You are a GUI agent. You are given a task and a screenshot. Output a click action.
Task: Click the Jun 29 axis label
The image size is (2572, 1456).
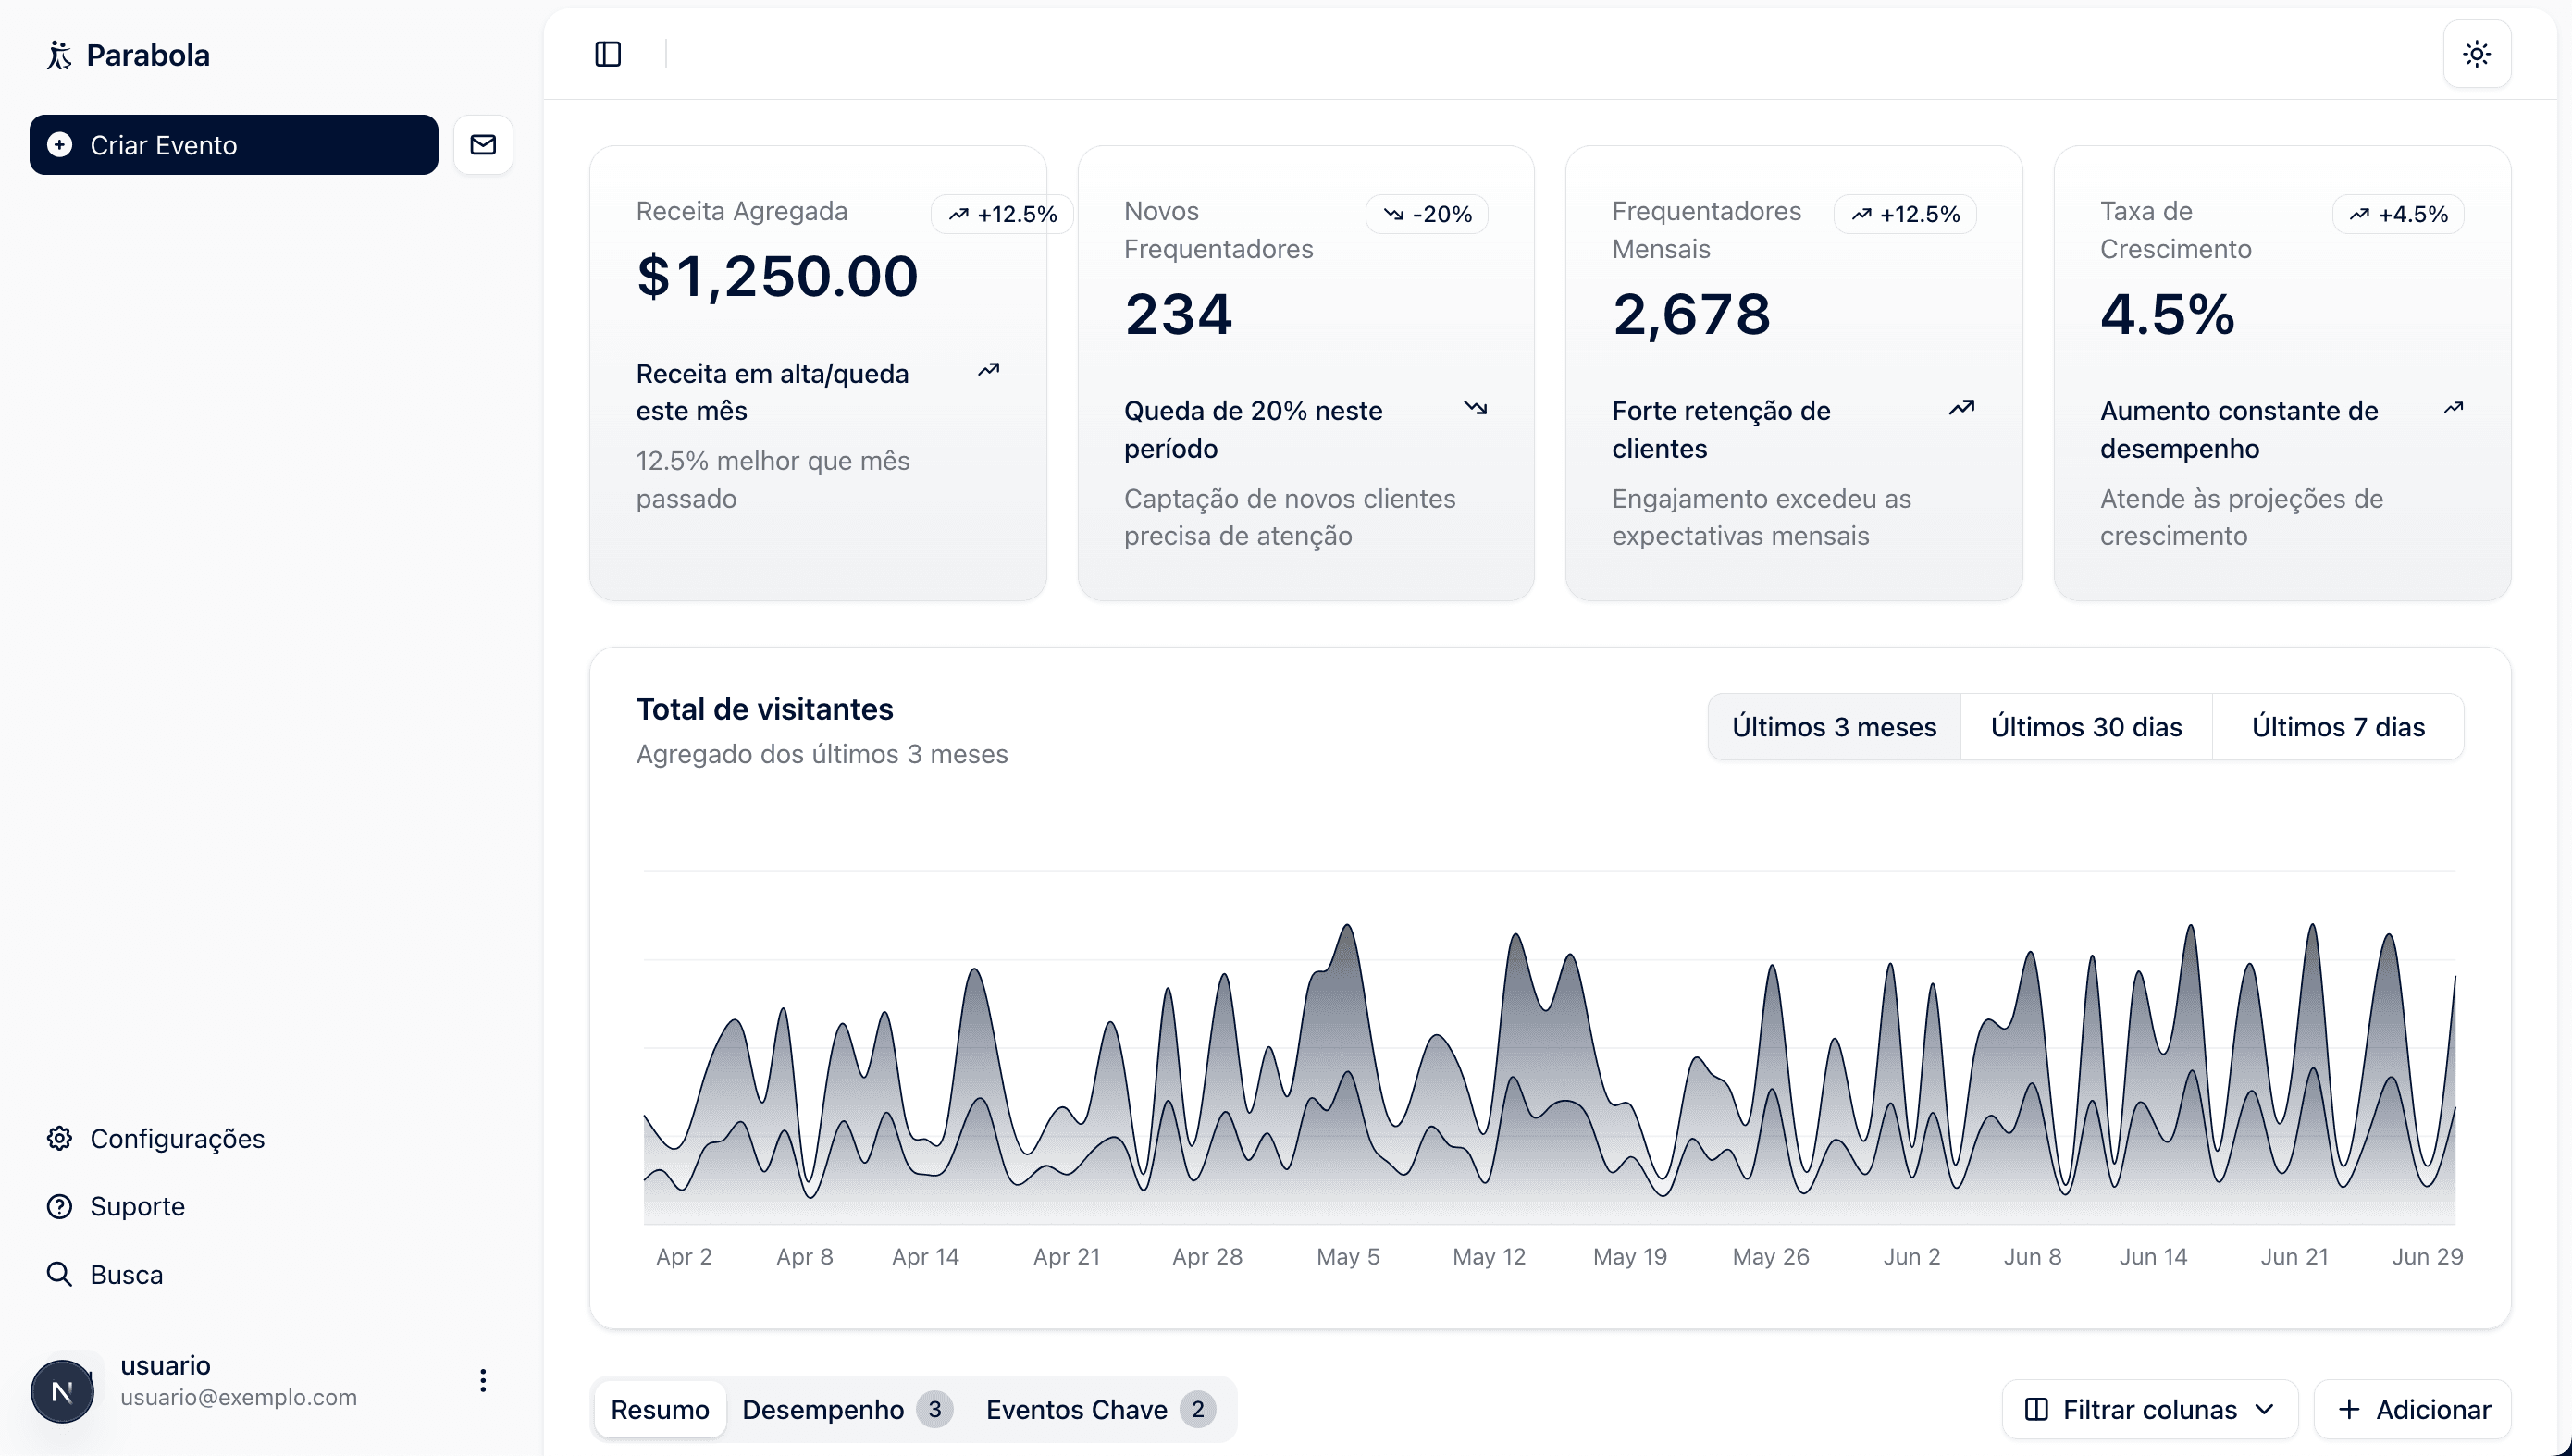pos(2427,1256)
